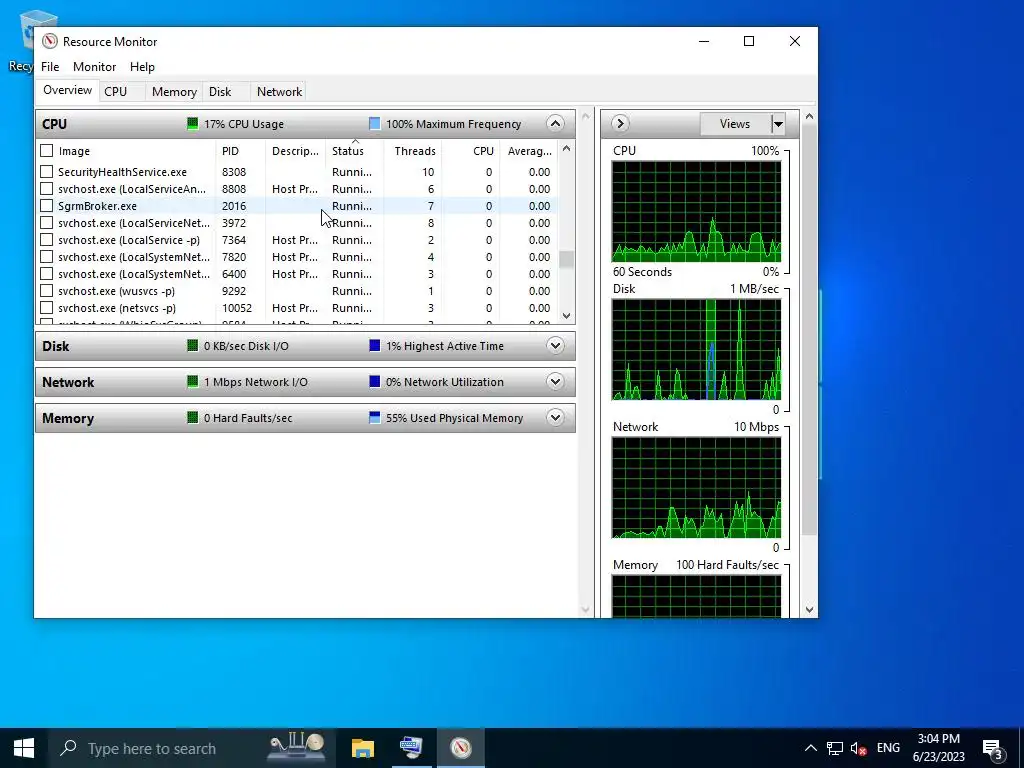The width and height of the screenshot is (1024, 768).
Task: Click the Resource Monitor taskbar icon
Action: click(x=460, y=748)
